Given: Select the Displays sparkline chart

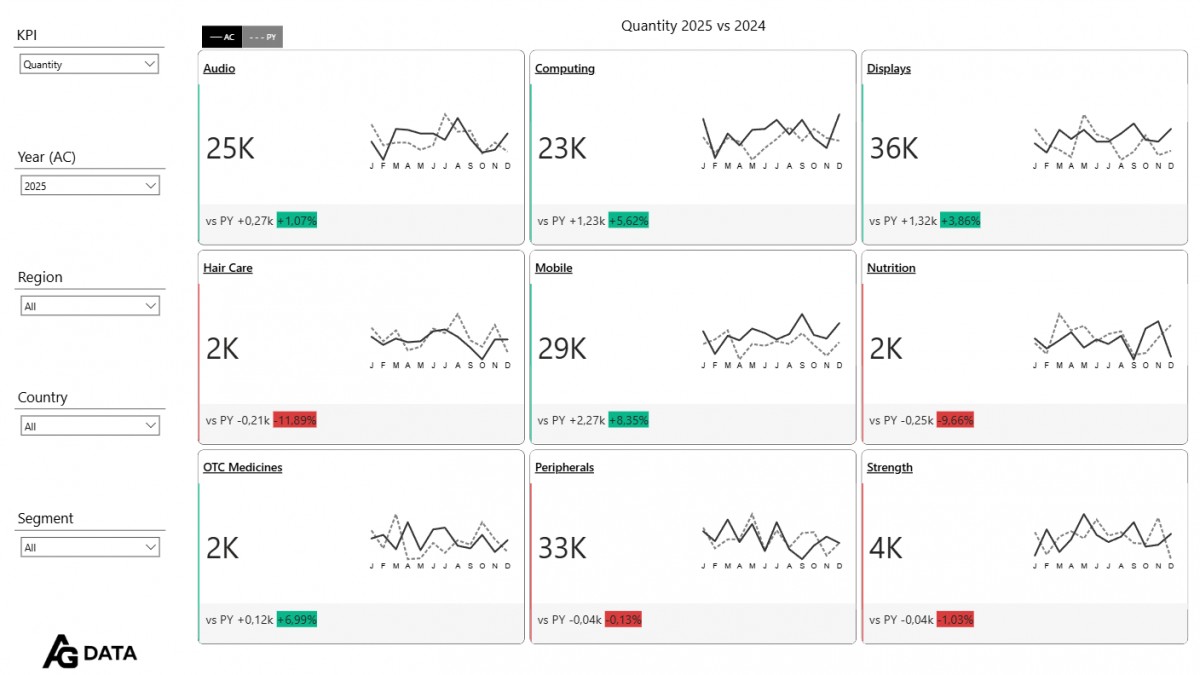Looking at the screenshot, I should (x=1103, y=142).
